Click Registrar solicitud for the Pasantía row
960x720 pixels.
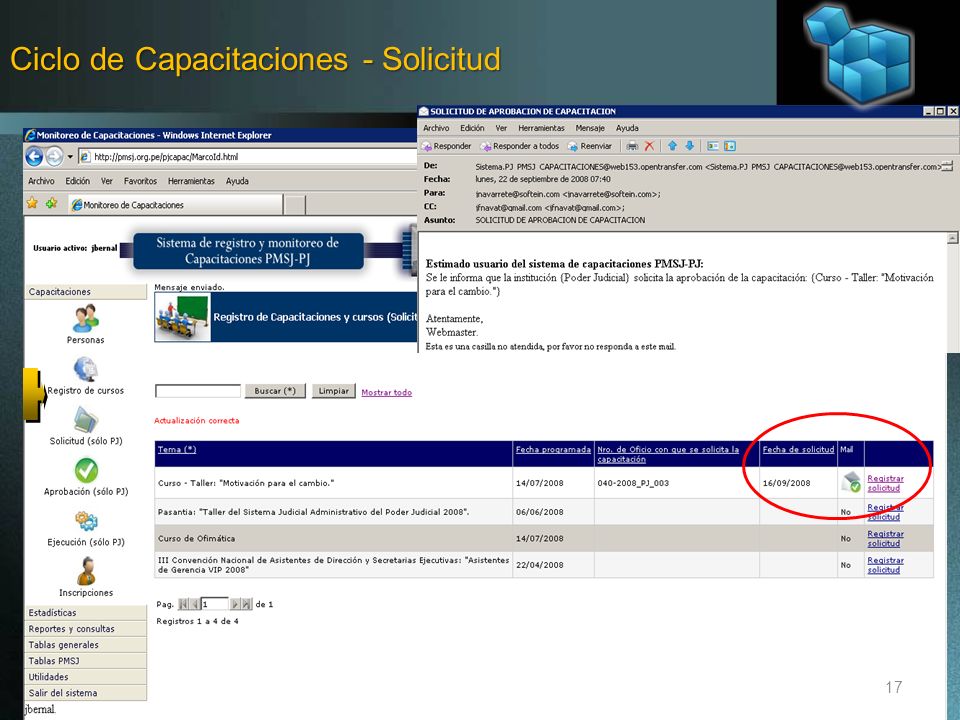click(885, 512)
